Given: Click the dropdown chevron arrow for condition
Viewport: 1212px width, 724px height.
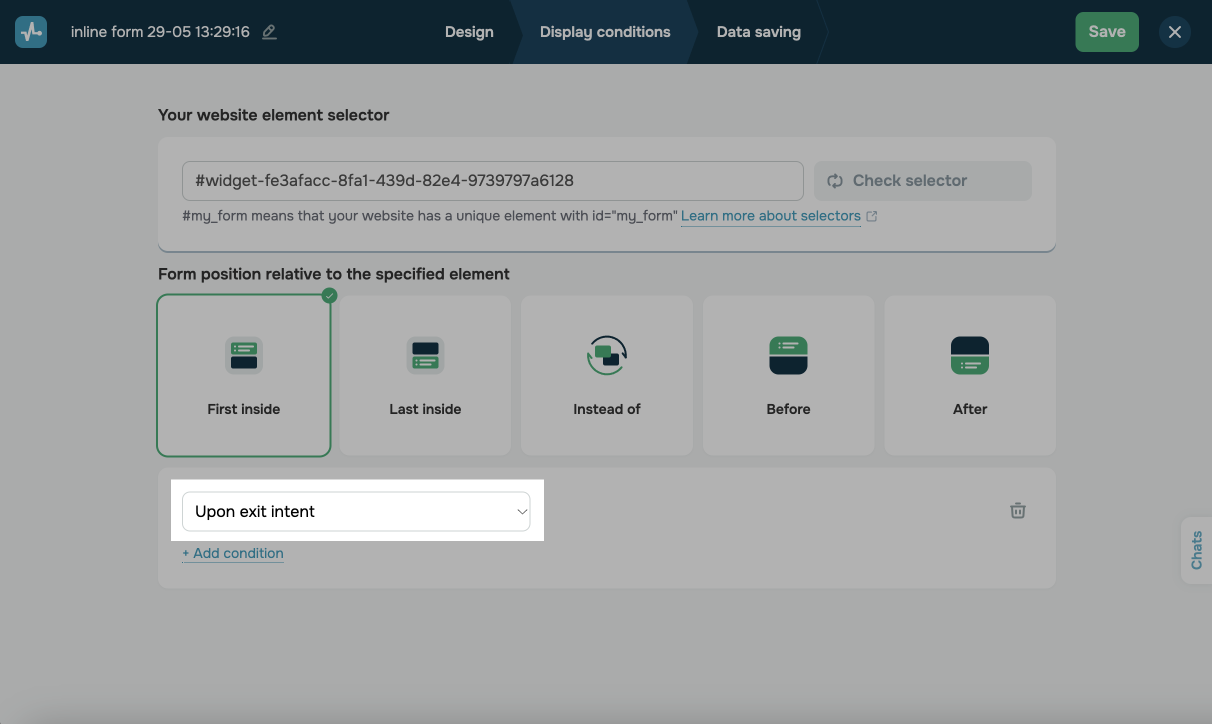Looking at the screenshot, I should (521, 512).
